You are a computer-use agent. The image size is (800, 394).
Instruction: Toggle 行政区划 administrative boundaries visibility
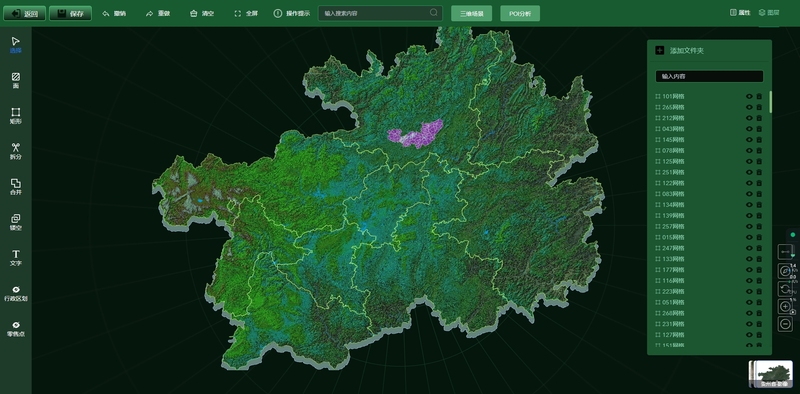(x=15, y=293)
